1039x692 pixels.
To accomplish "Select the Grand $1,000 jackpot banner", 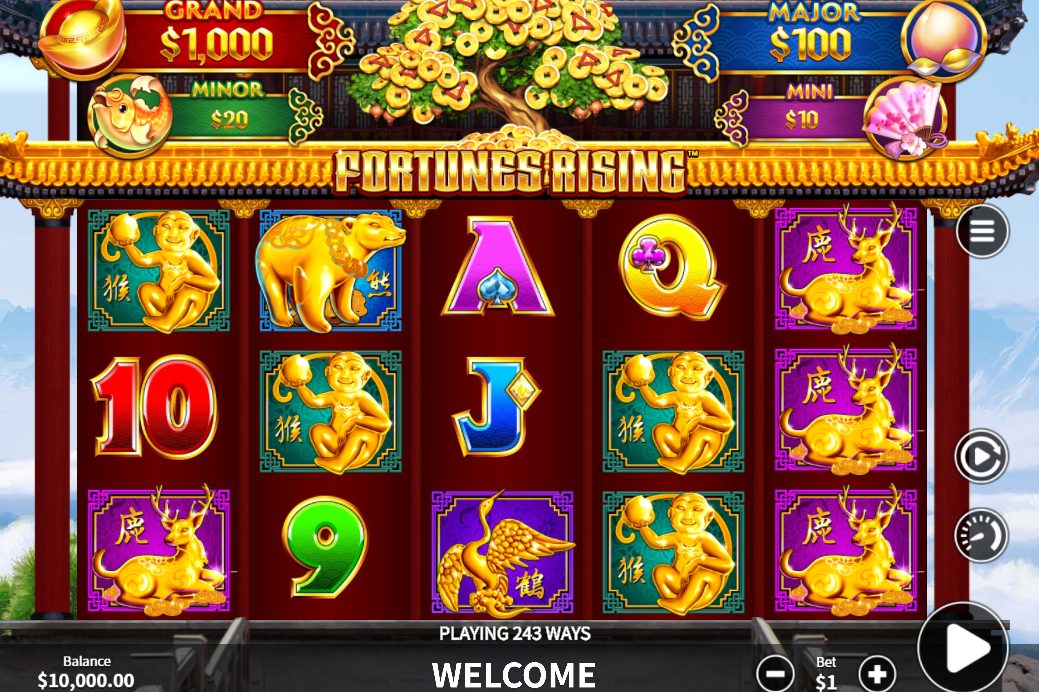I will 217,35.
